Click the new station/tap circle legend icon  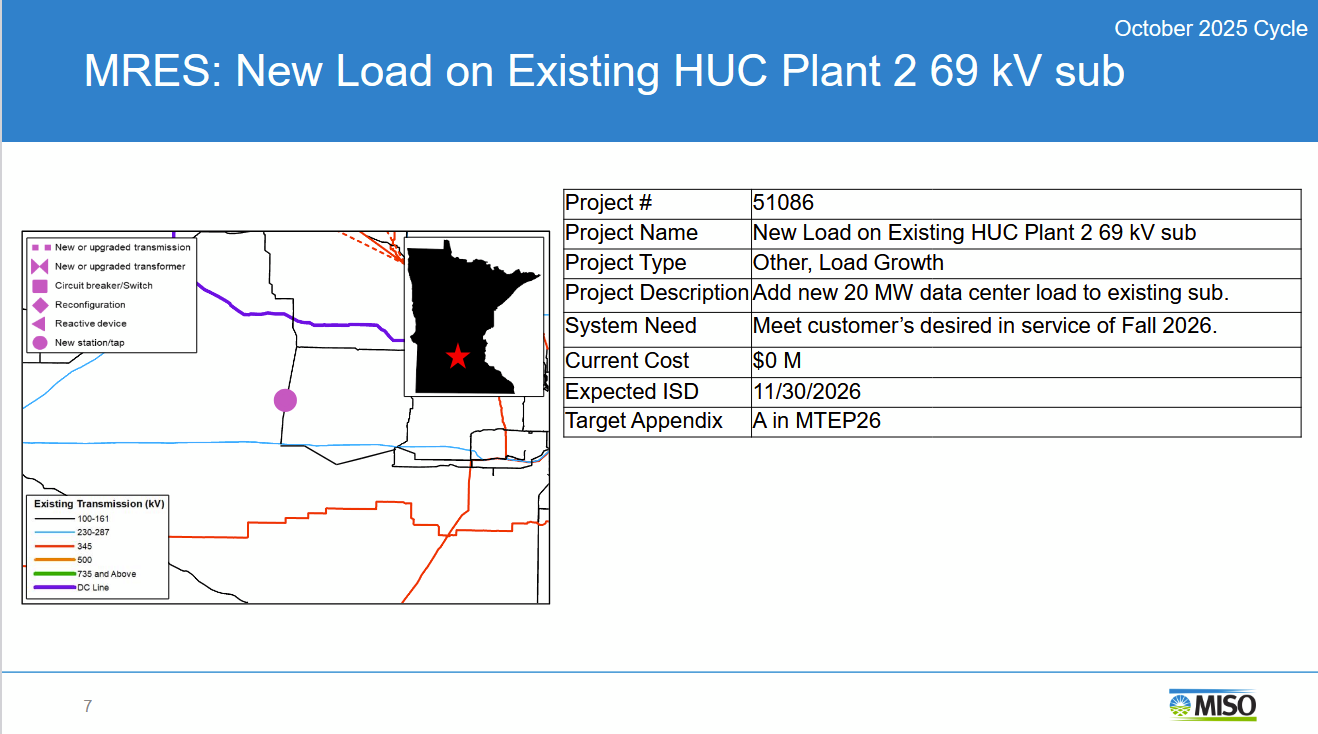click(x=40, y=343)
